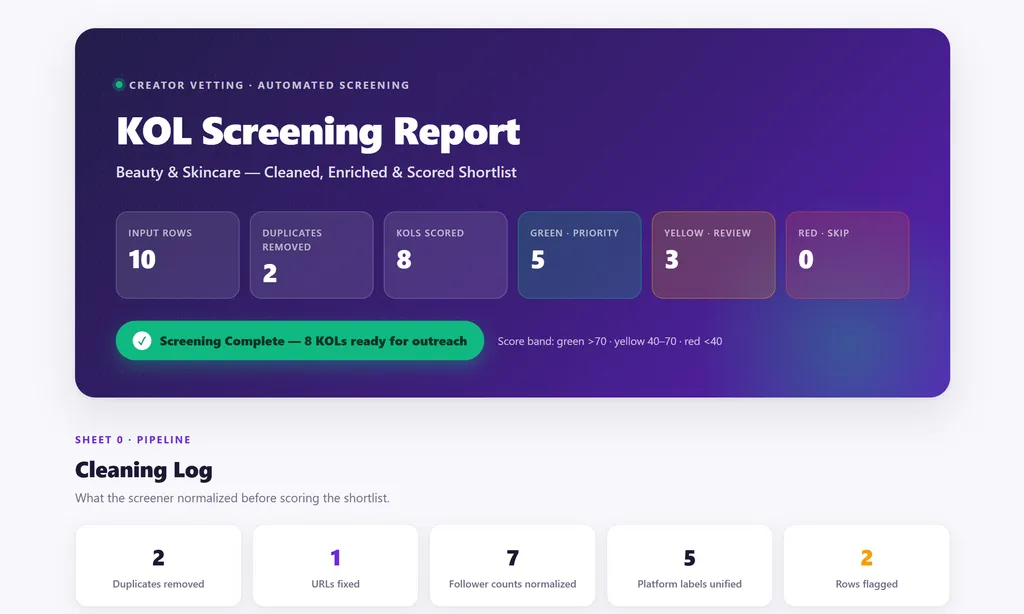Viewport: 1024px width, 614px height.
Task: Select the URLs fixed log card
Action: click(335, 566)
